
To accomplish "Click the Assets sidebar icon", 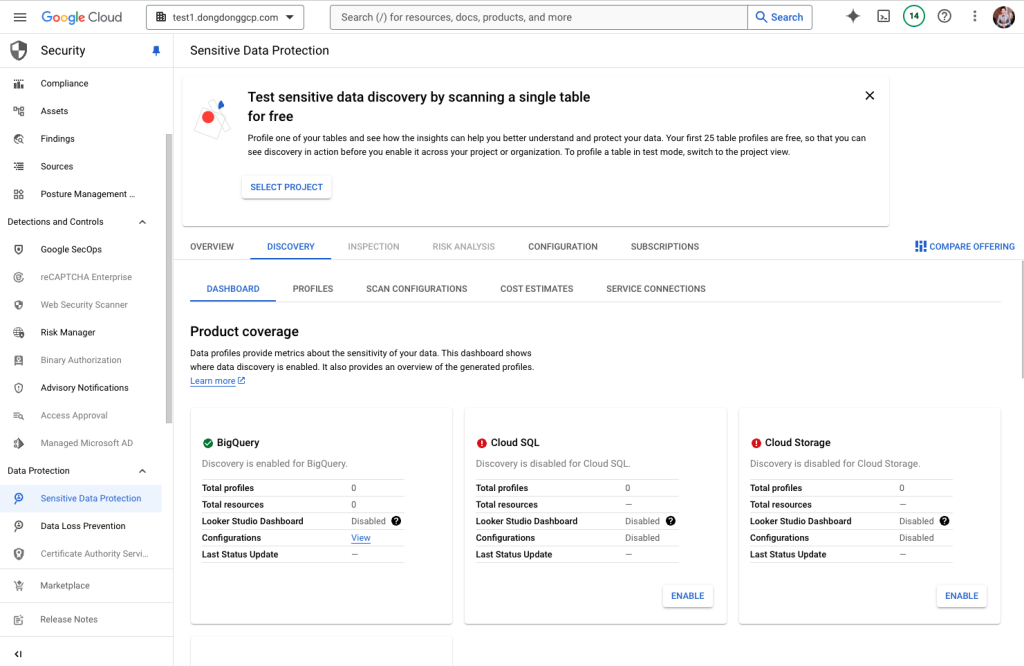I will (x=19, y=111).
